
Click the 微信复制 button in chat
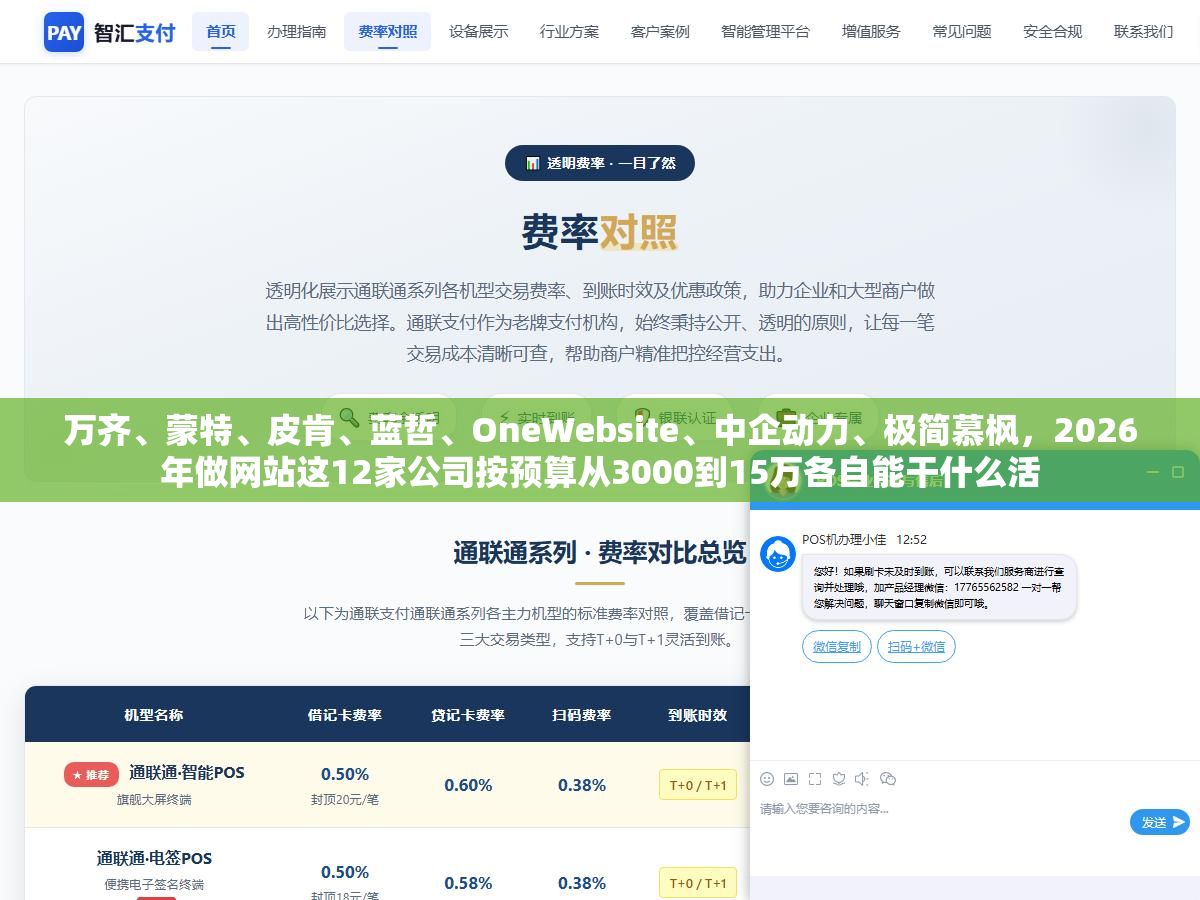pyautogui.click(x=837, y=647)
